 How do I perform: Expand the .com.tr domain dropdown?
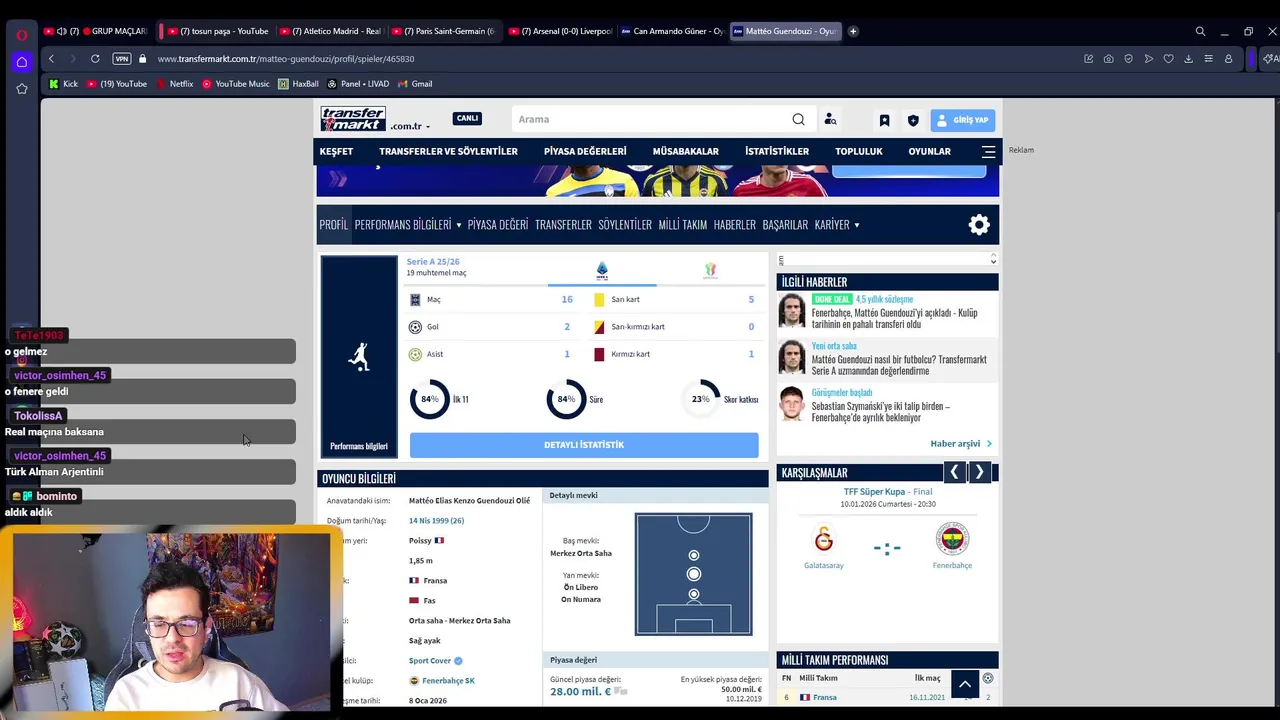[410, 126]
